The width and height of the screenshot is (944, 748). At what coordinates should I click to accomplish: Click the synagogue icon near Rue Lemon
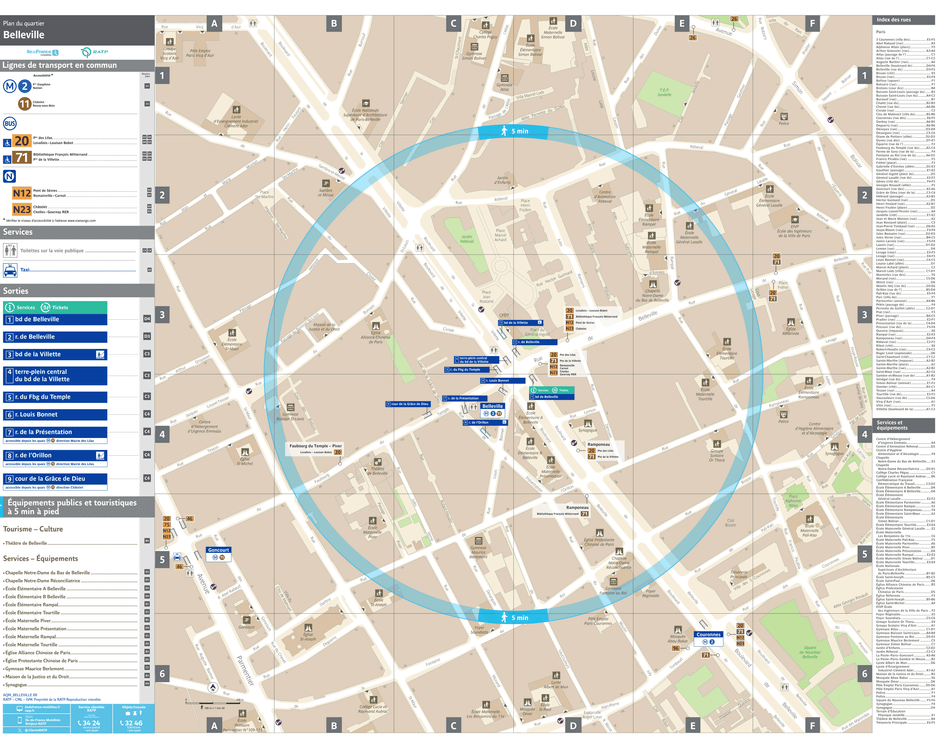587,424
